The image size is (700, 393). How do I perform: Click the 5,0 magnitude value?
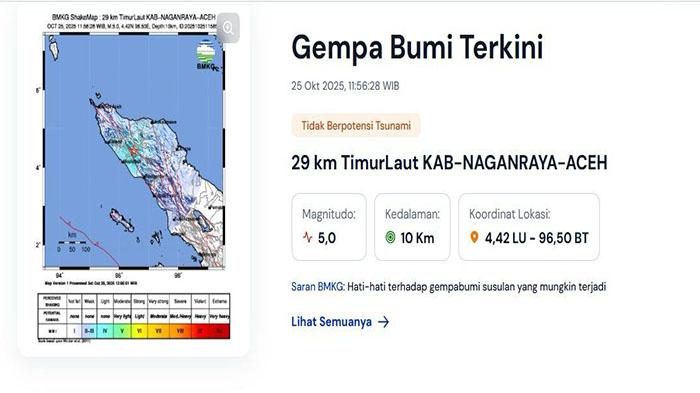[327, 238]
